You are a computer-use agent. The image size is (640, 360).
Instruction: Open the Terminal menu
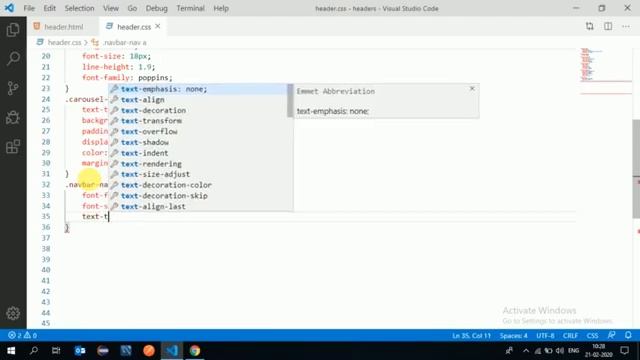click(x=191, y=8)
